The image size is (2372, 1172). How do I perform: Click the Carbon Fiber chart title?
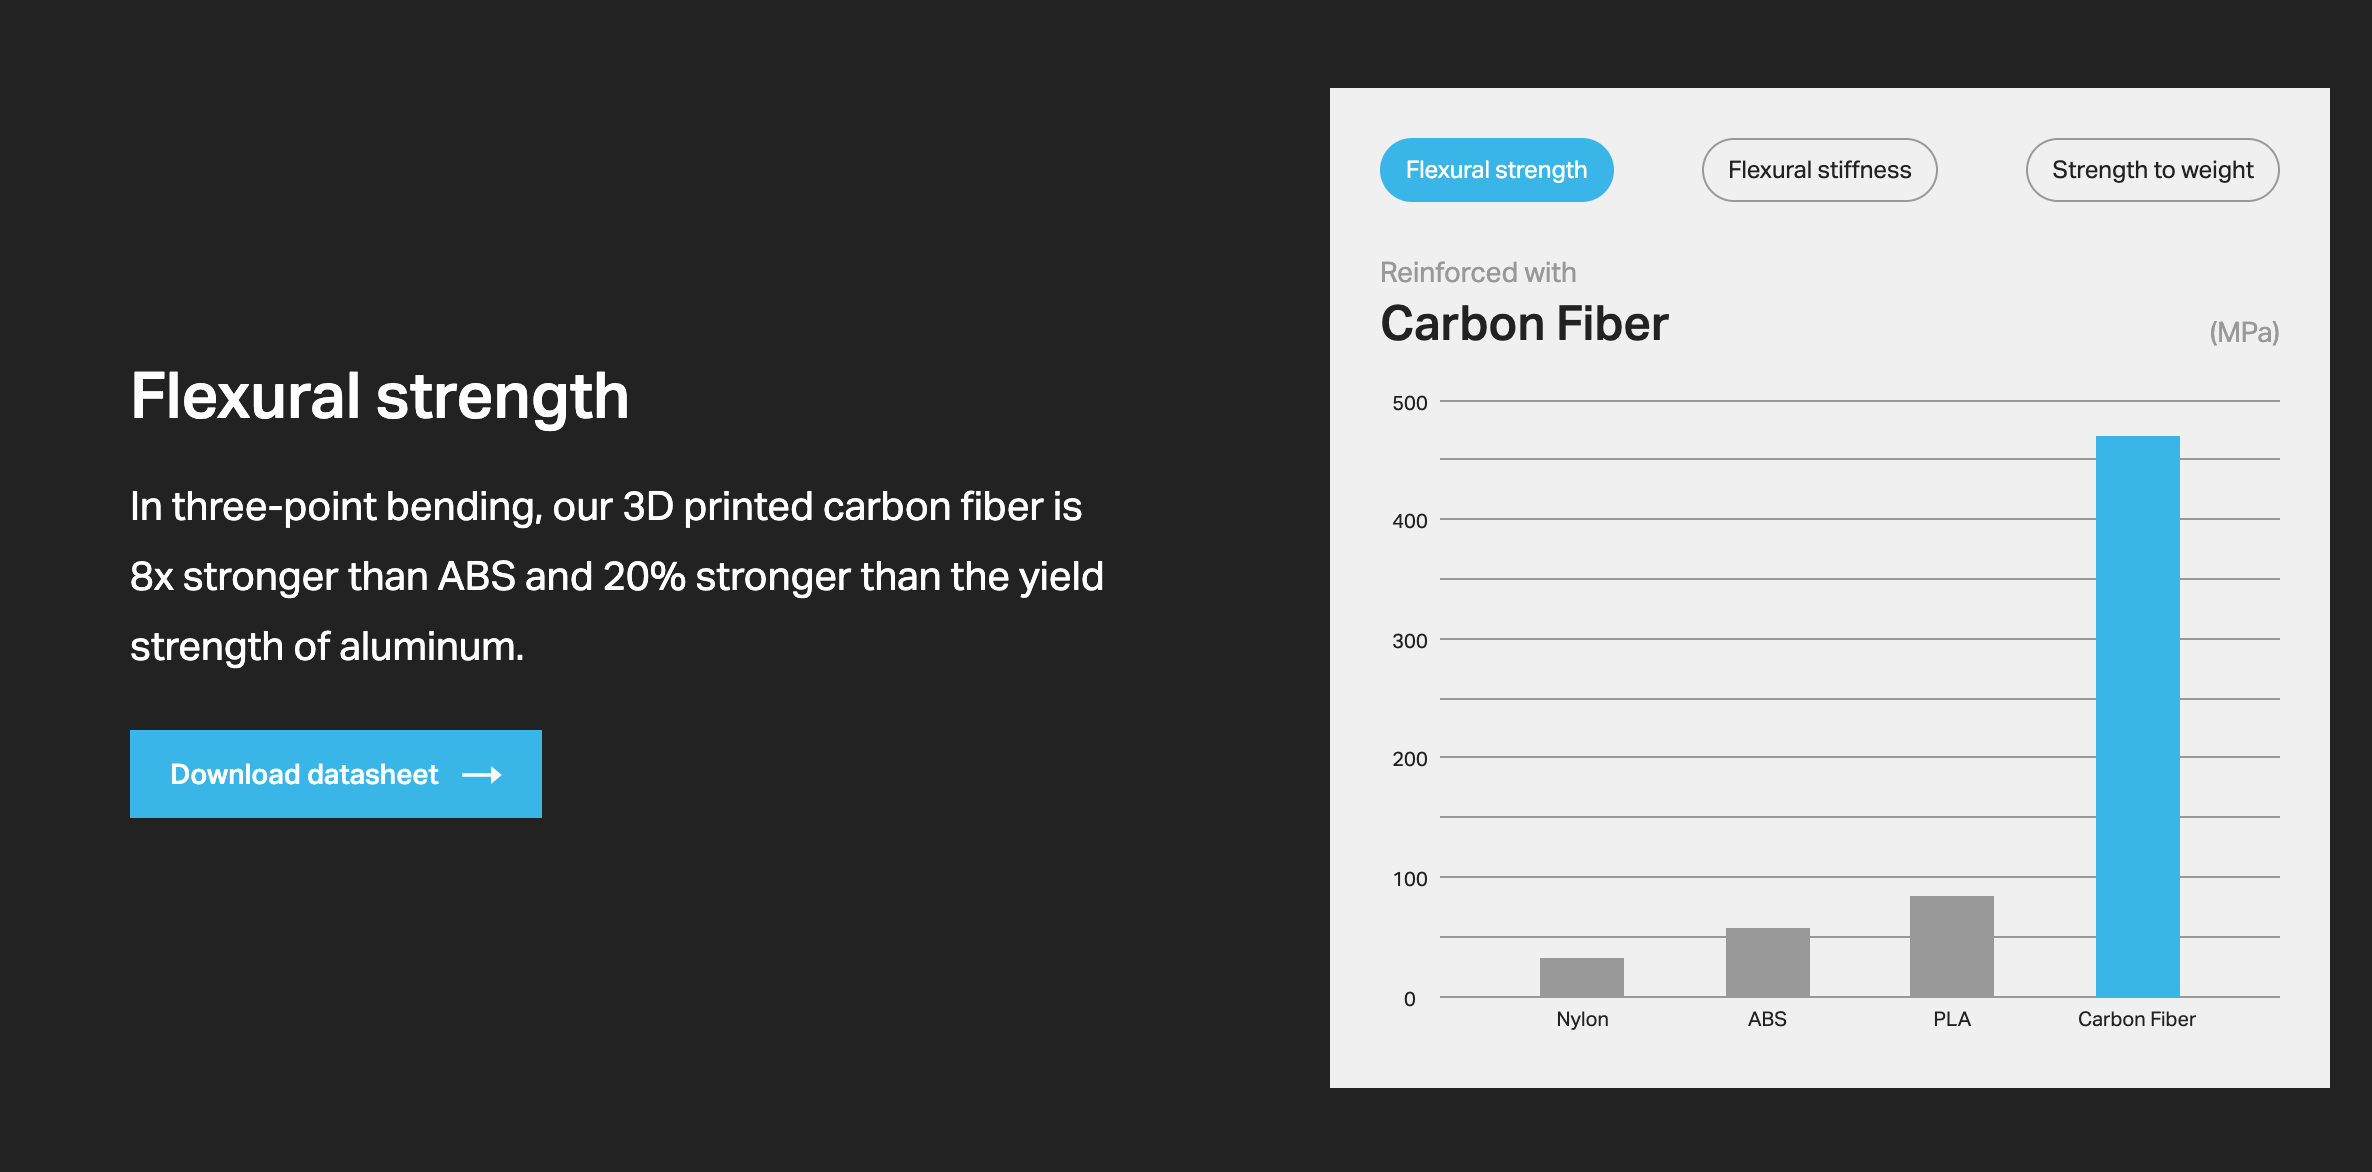coord(1524,324)
